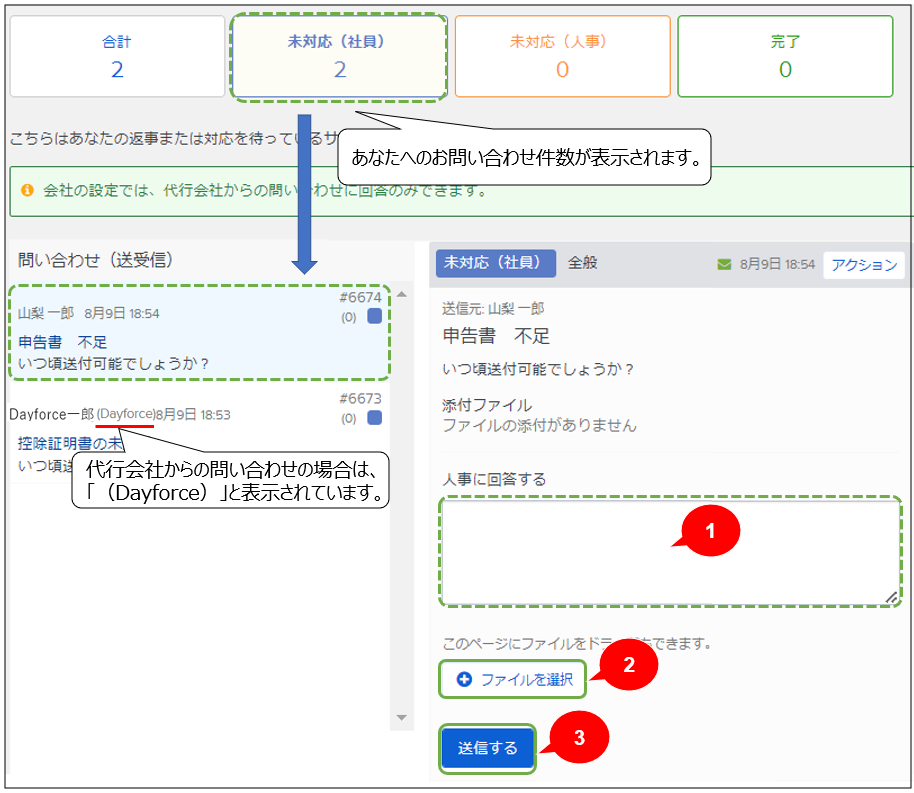Open the 未対応（人事） summary card
The image size is (914, 793).
tap(562, 56)
